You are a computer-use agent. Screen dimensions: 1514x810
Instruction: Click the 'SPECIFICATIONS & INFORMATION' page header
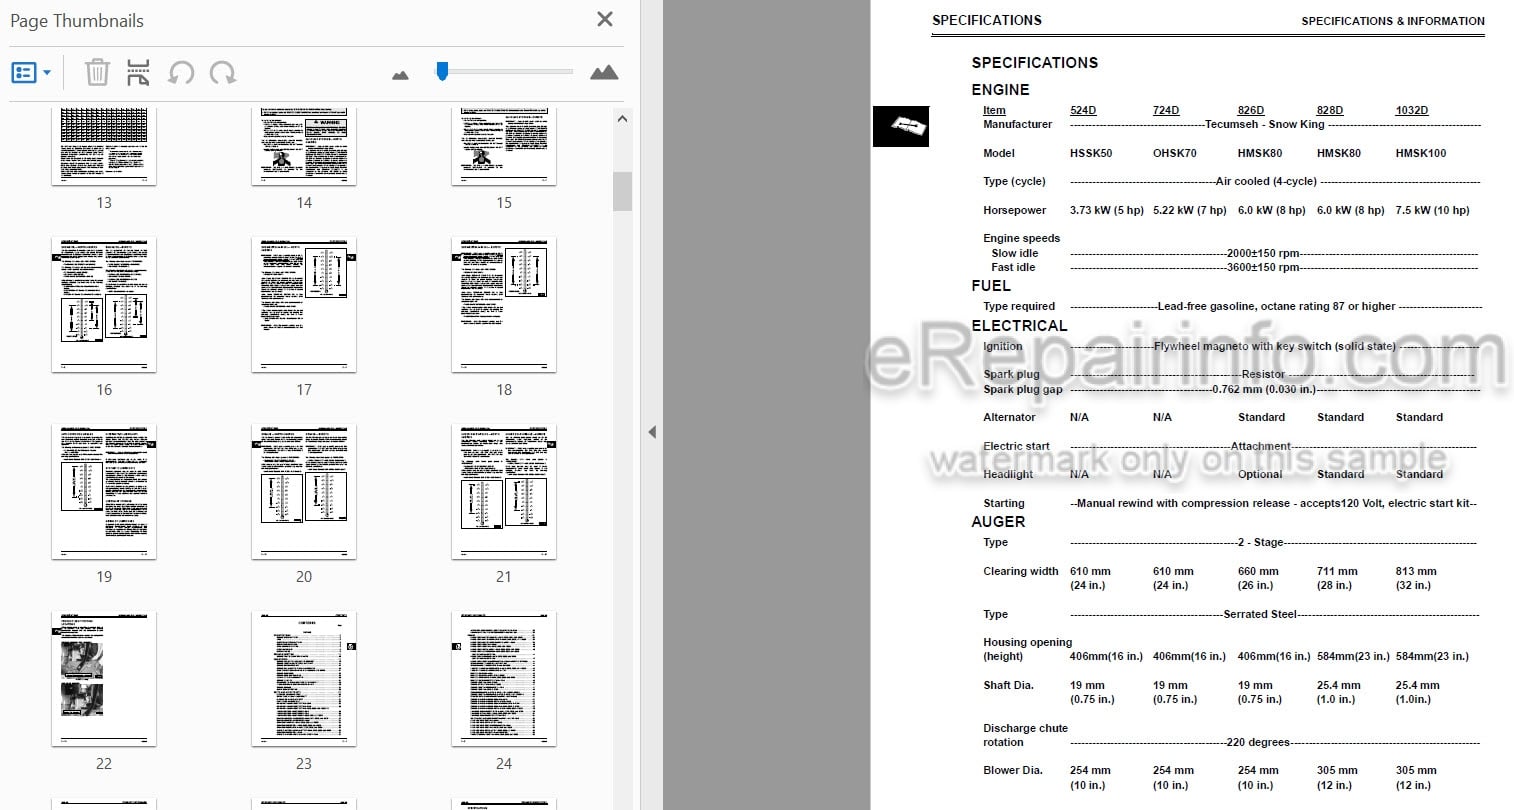[1393, 21]
